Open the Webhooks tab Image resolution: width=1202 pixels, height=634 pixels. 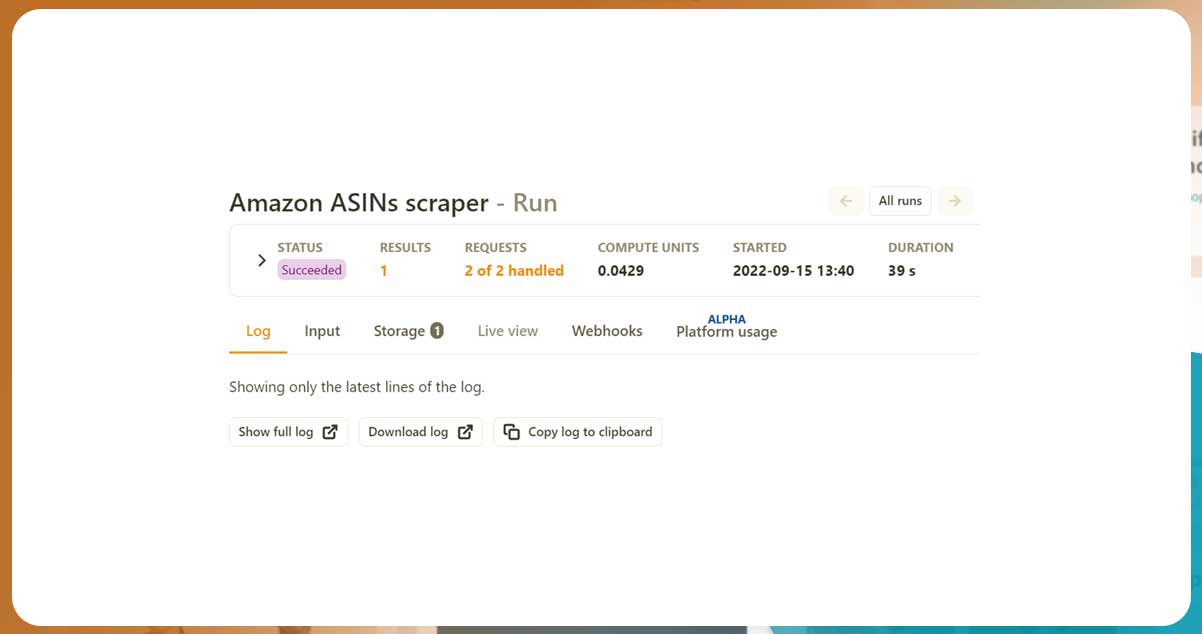click(607, 330)
